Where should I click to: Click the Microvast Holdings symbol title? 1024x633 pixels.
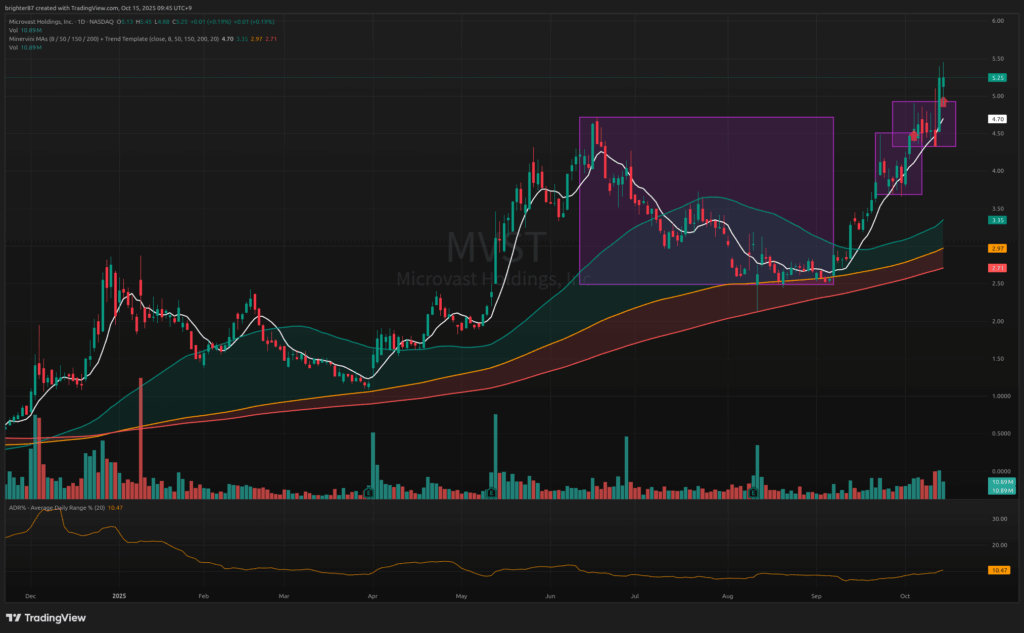point(60,21)
